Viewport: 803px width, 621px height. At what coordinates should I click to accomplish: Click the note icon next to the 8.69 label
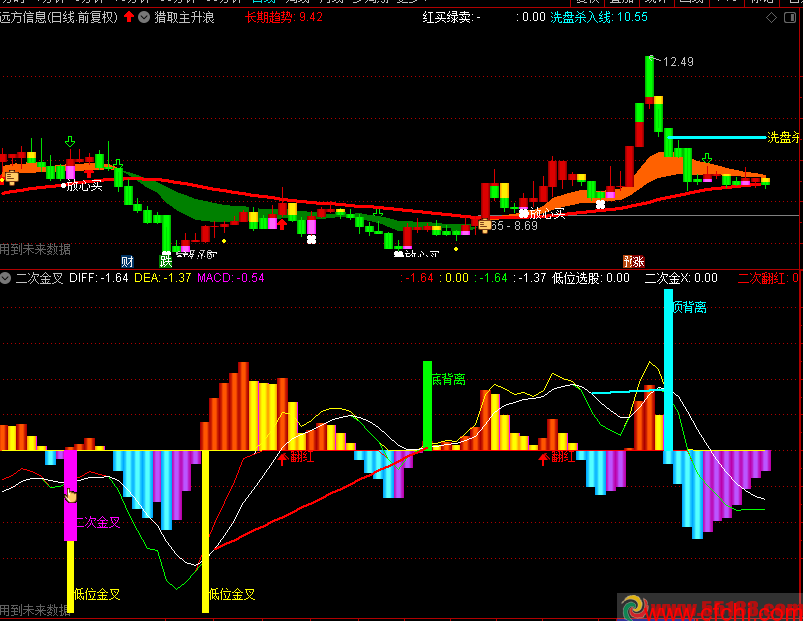click(x=484, y=225)
